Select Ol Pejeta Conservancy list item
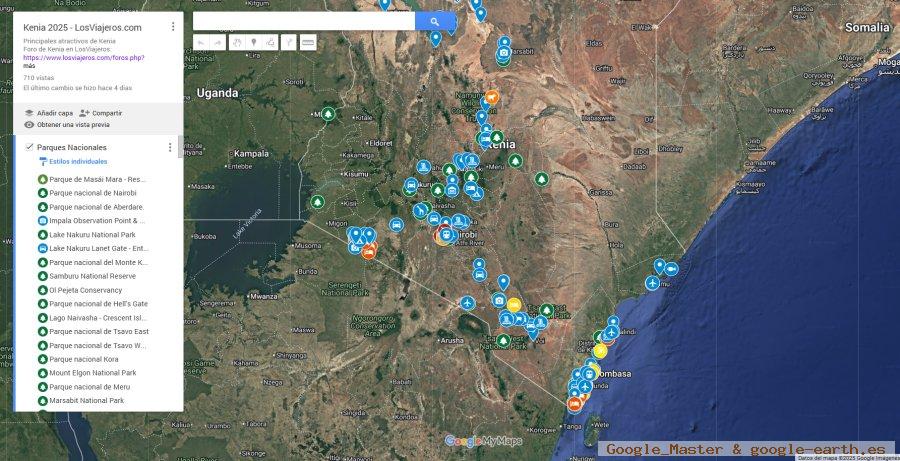This screenshot has height=461, width=900. [x=80, y=290]
